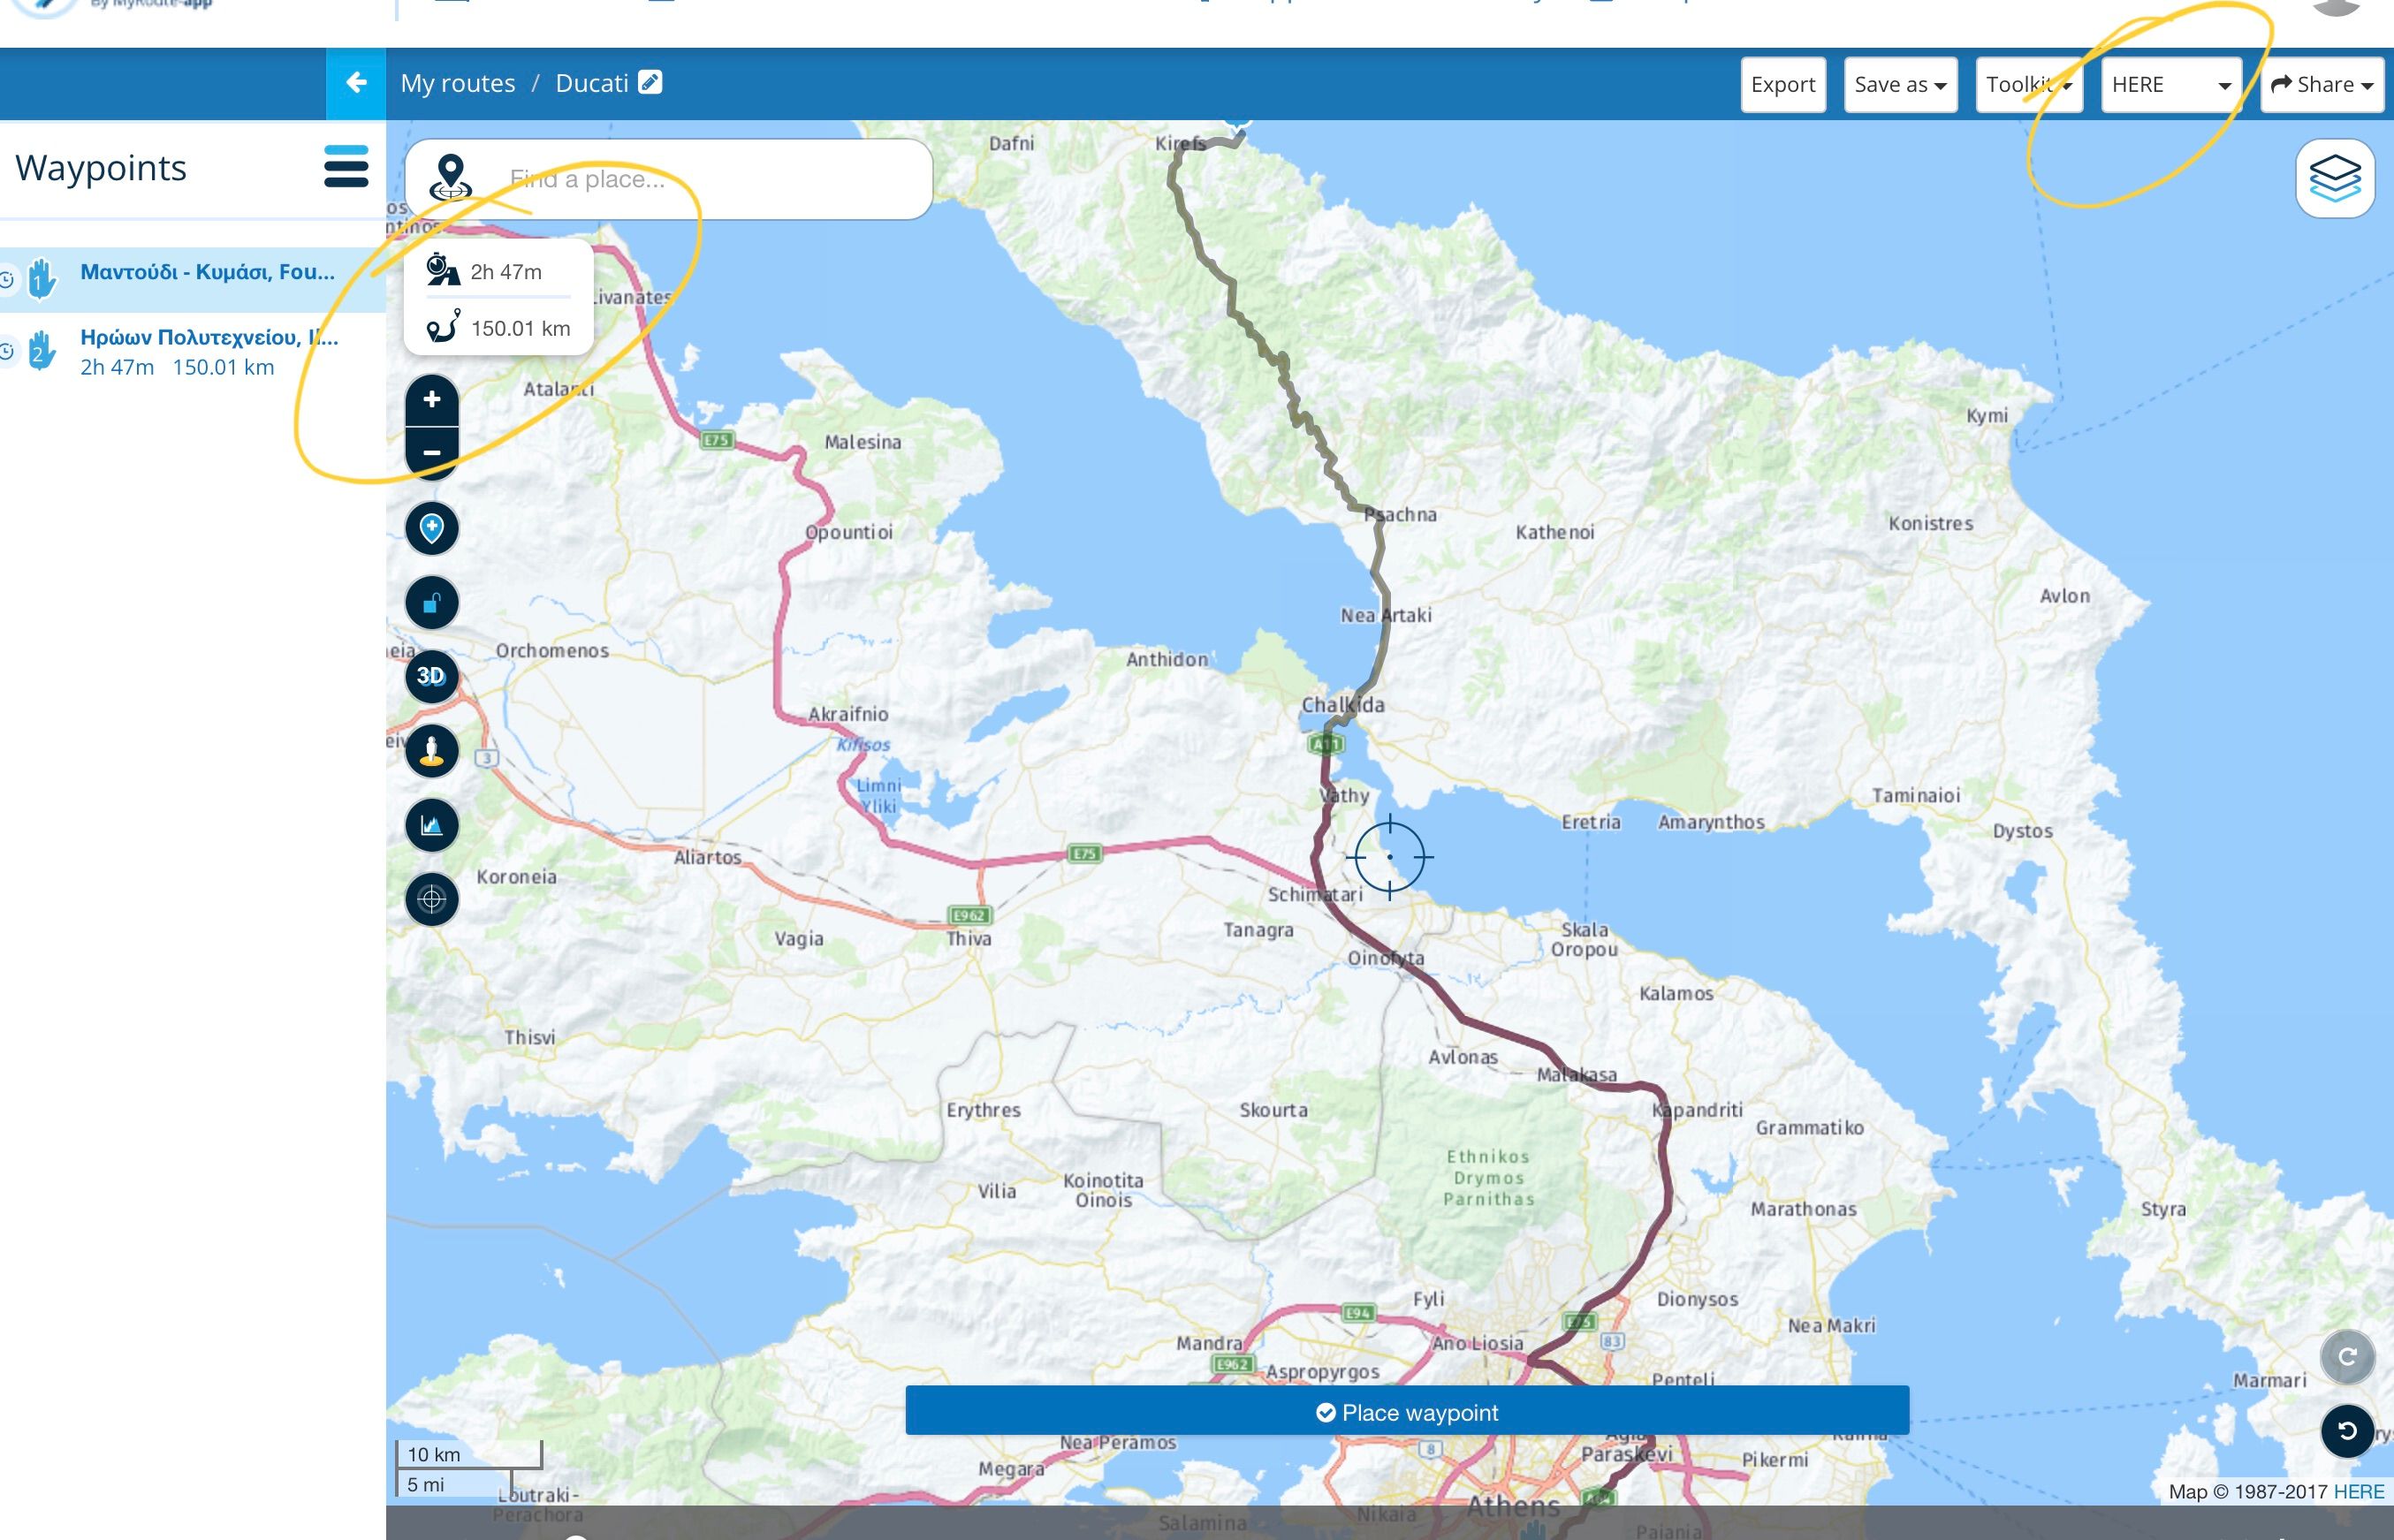Screen dimensions: 2394x1540
Task: Toggle 3D map view
Action: tap(432, 677)
